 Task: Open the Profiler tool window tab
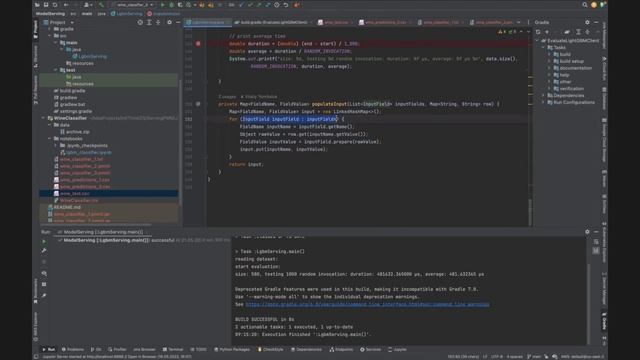tap(117, 349)
